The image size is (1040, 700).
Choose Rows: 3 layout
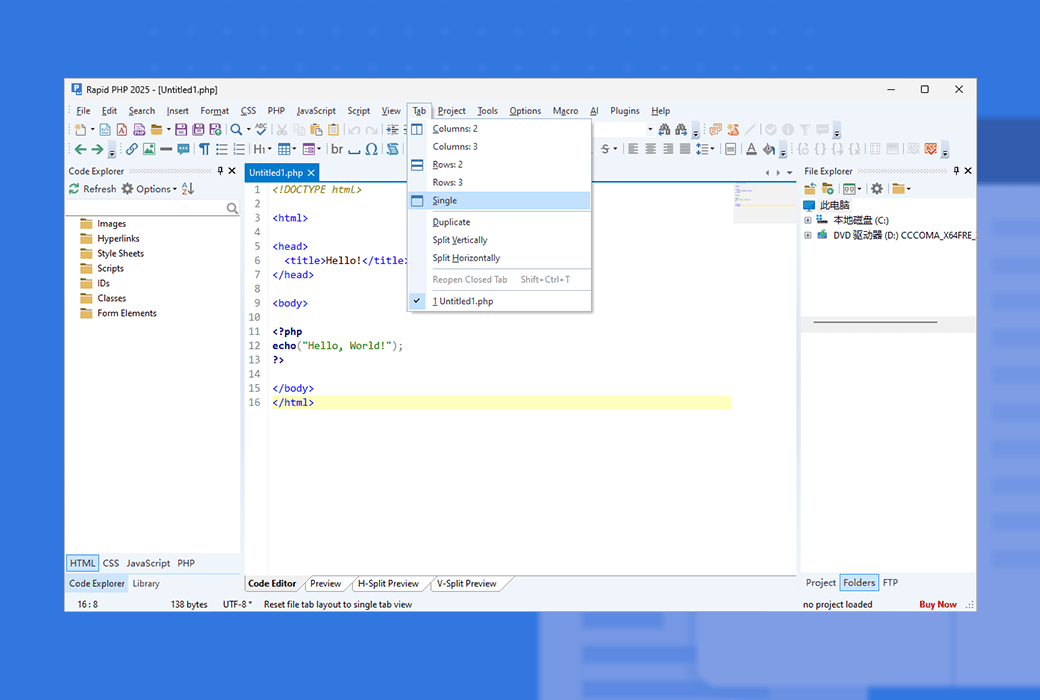point(499,182)
